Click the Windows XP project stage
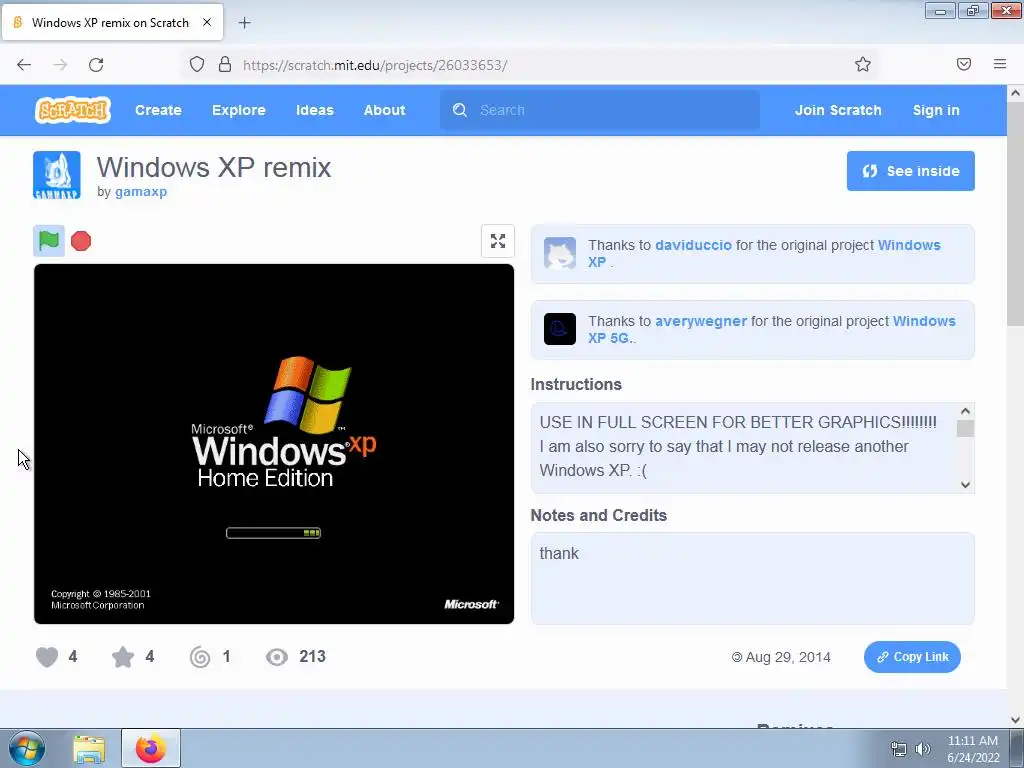 point(274,444)
